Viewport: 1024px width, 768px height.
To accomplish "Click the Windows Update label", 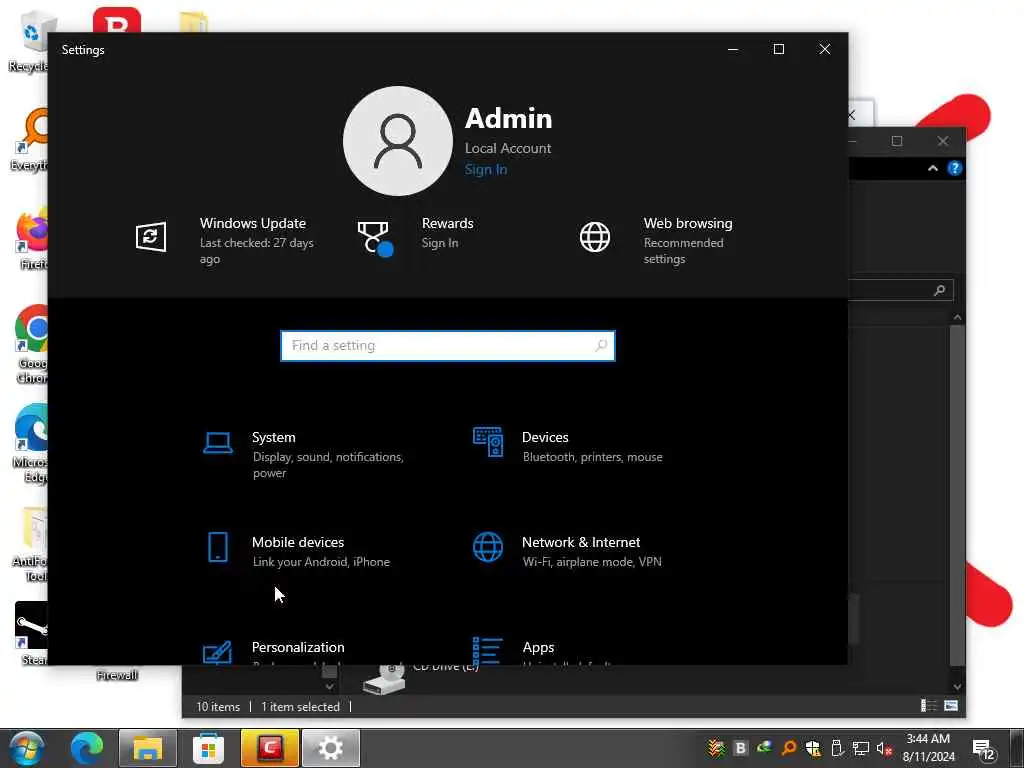I will 253,223.
